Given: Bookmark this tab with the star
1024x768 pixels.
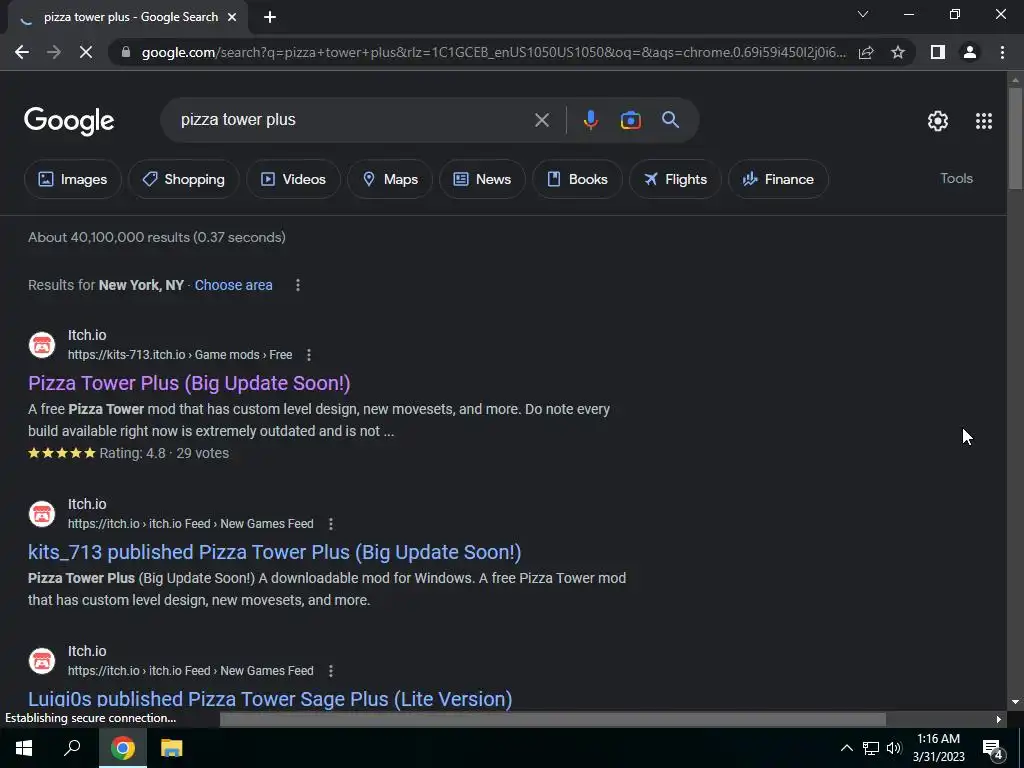Looking at the screenshot, I should (898, 52).
